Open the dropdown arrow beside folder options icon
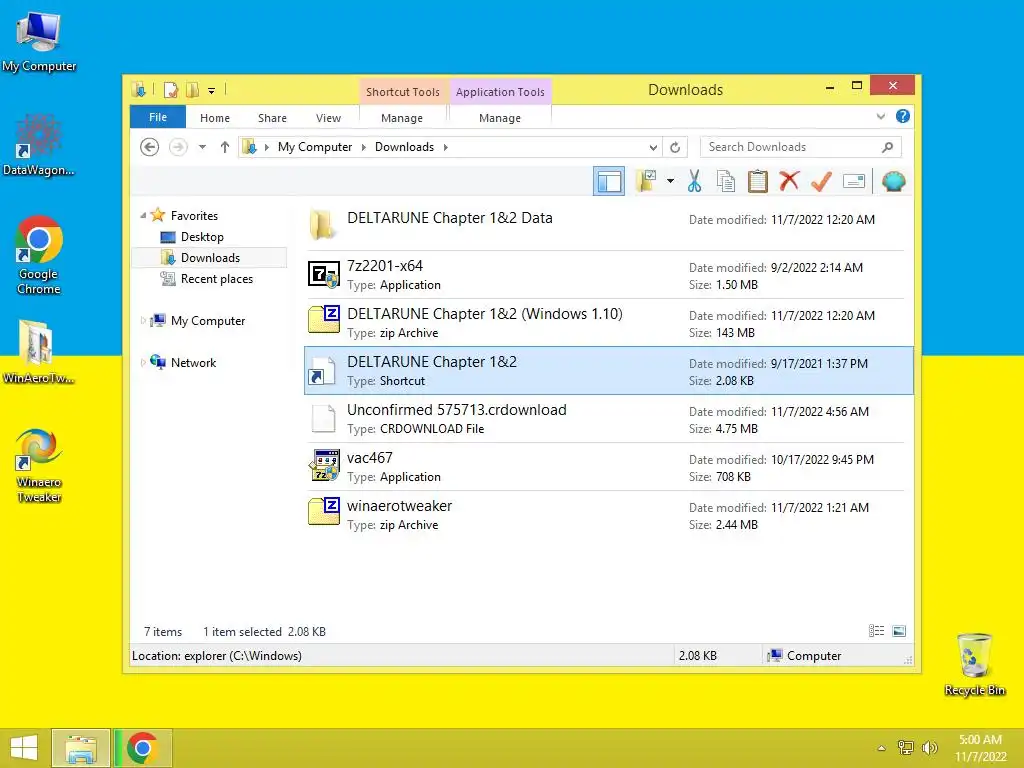 [x=670, y=181]
